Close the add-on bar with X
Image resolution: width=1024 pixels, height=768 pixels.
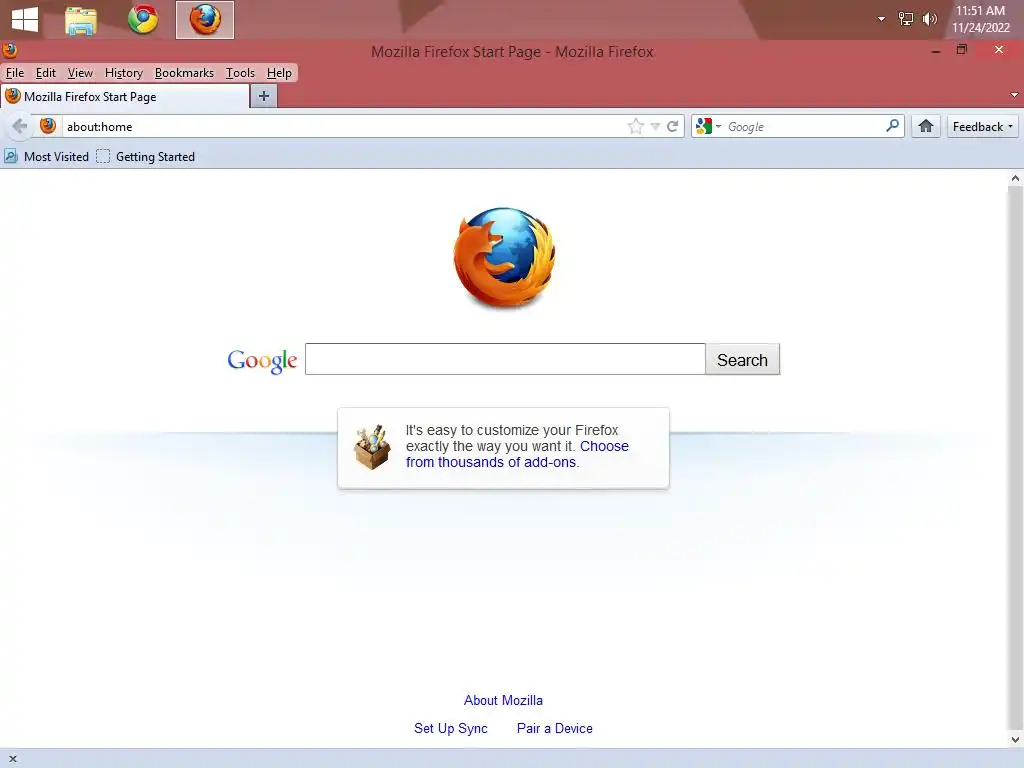[12, 759]
